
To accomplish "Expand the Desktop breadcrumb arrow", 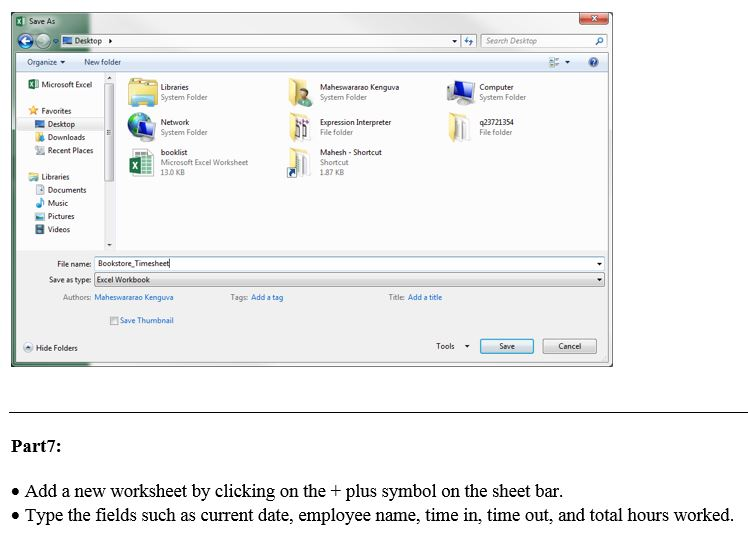I will point(110,41).
